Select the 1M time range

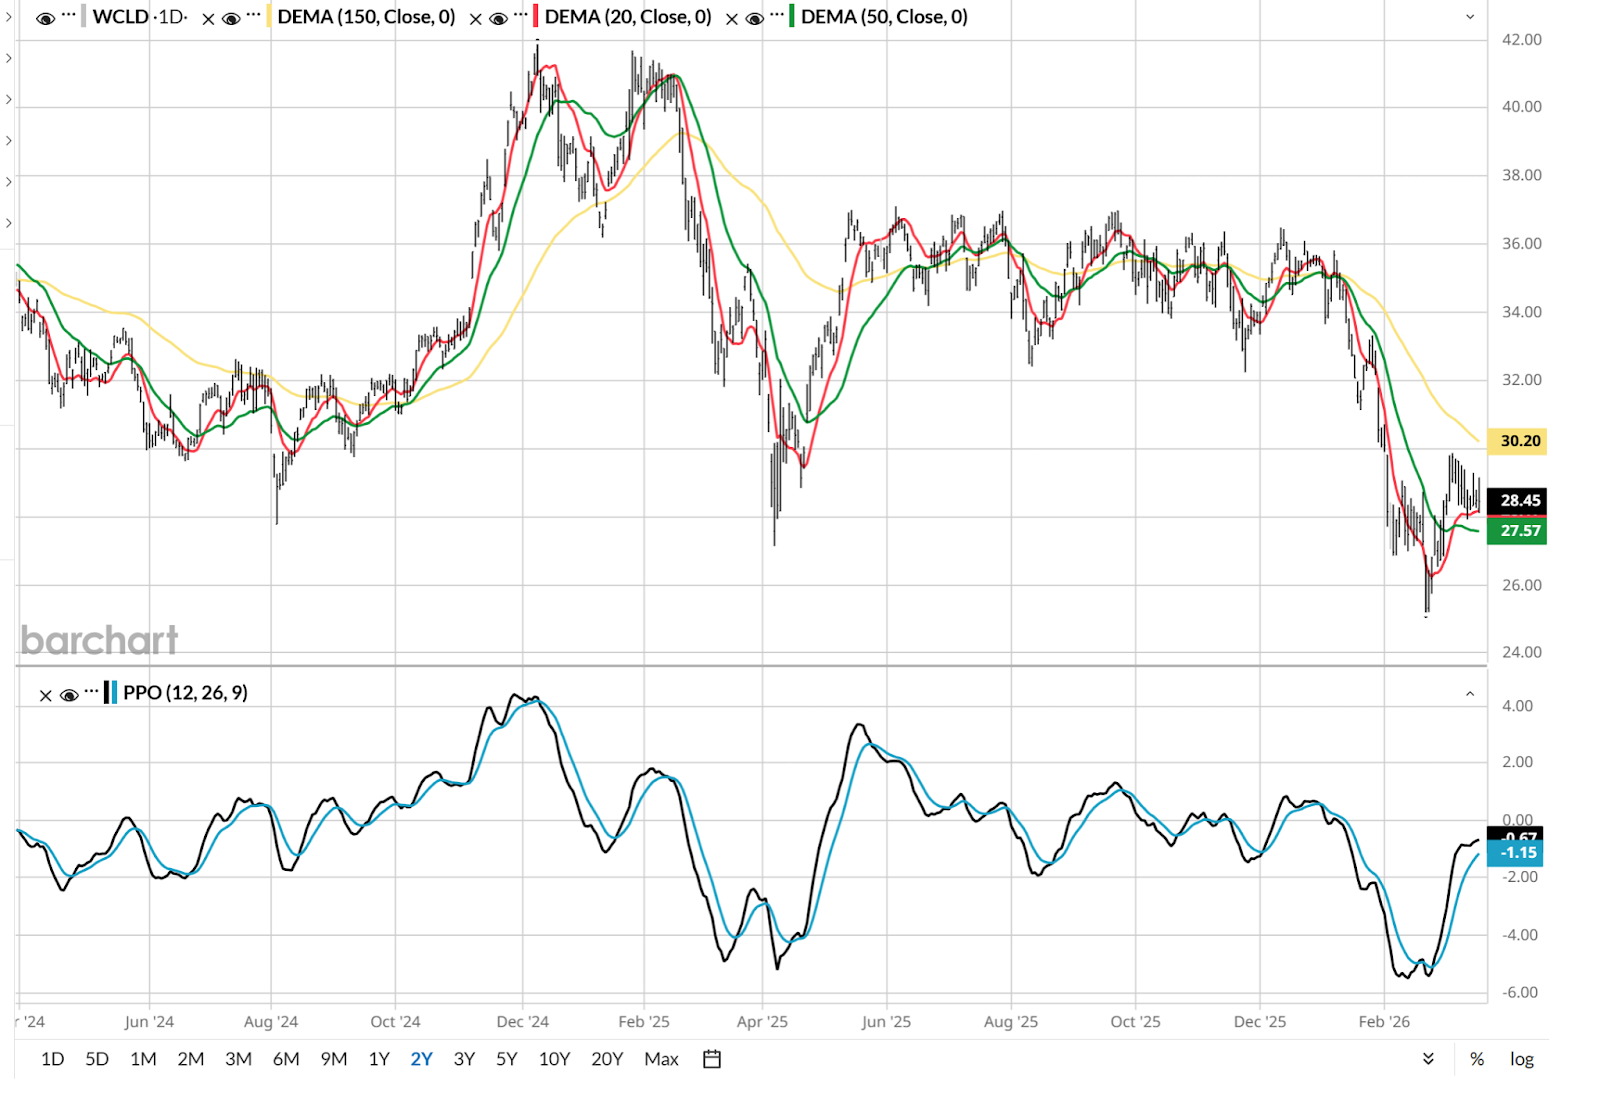[x=143, y=1059]
